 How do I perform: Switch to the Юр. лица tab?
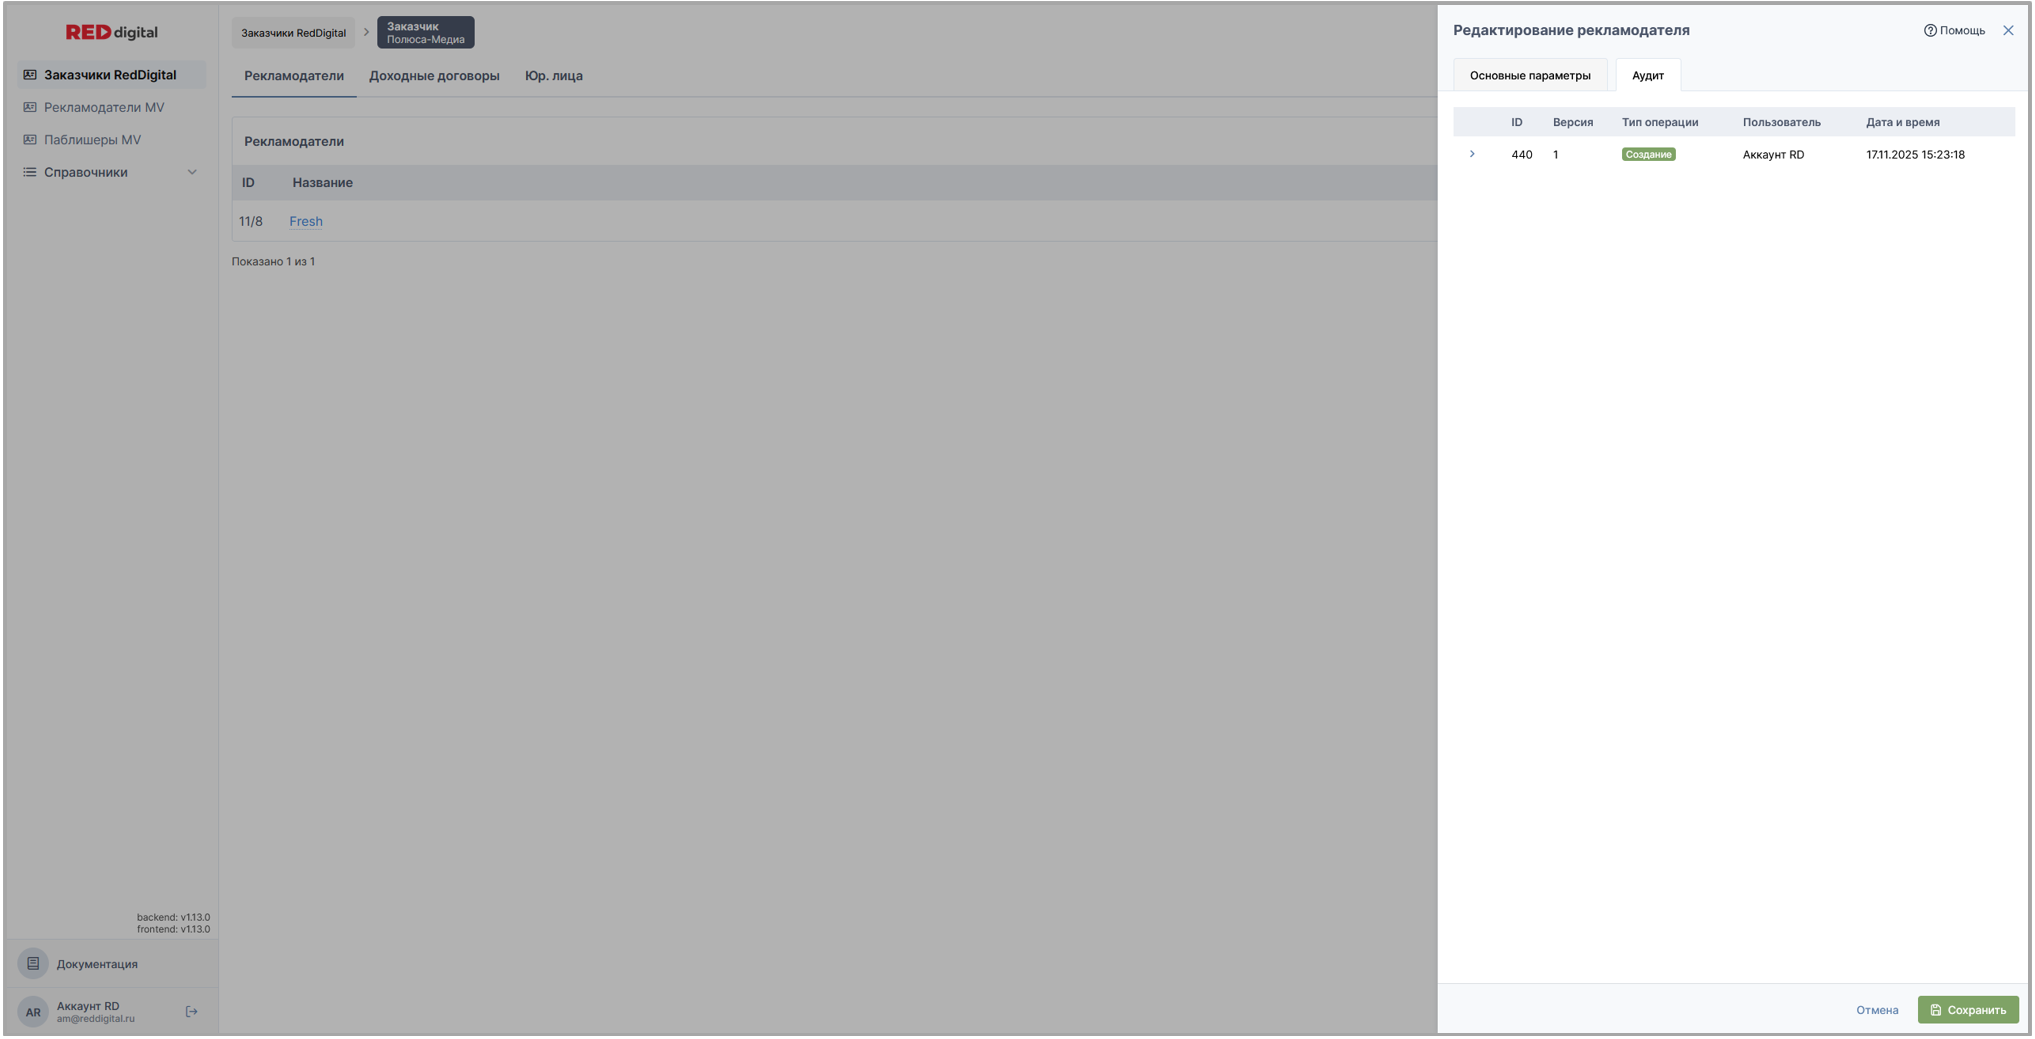pos(553,76)
